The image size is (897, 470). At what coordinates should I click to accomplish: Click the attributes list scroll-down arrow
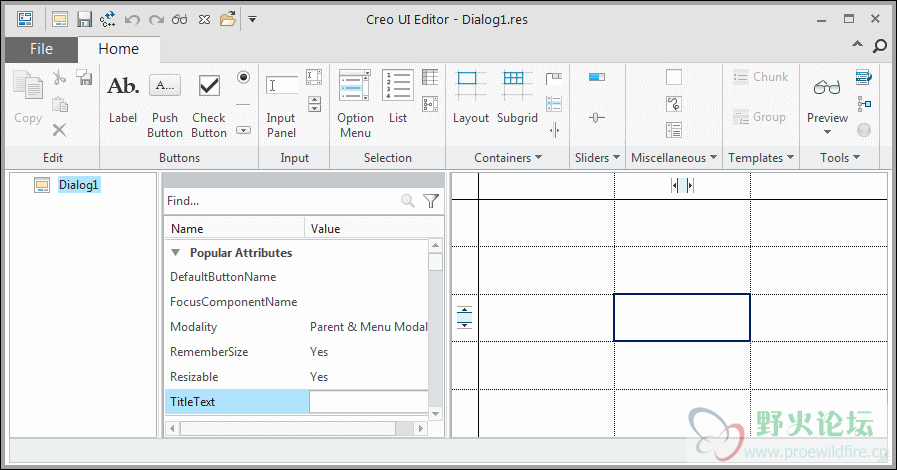pyautogui.click(x=435, y=413)
